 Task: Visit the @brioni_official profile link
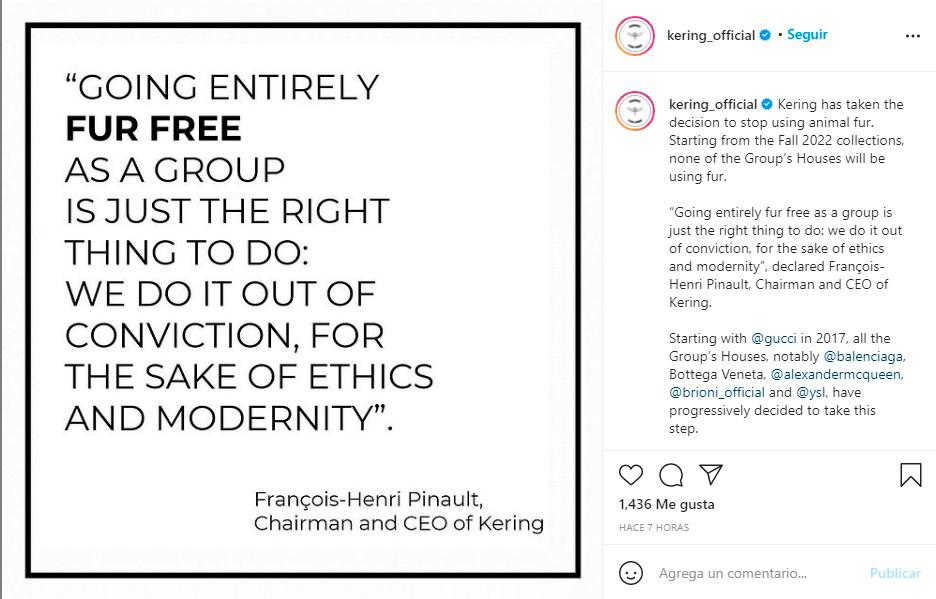pyautogui.click(x=717, y=392)
